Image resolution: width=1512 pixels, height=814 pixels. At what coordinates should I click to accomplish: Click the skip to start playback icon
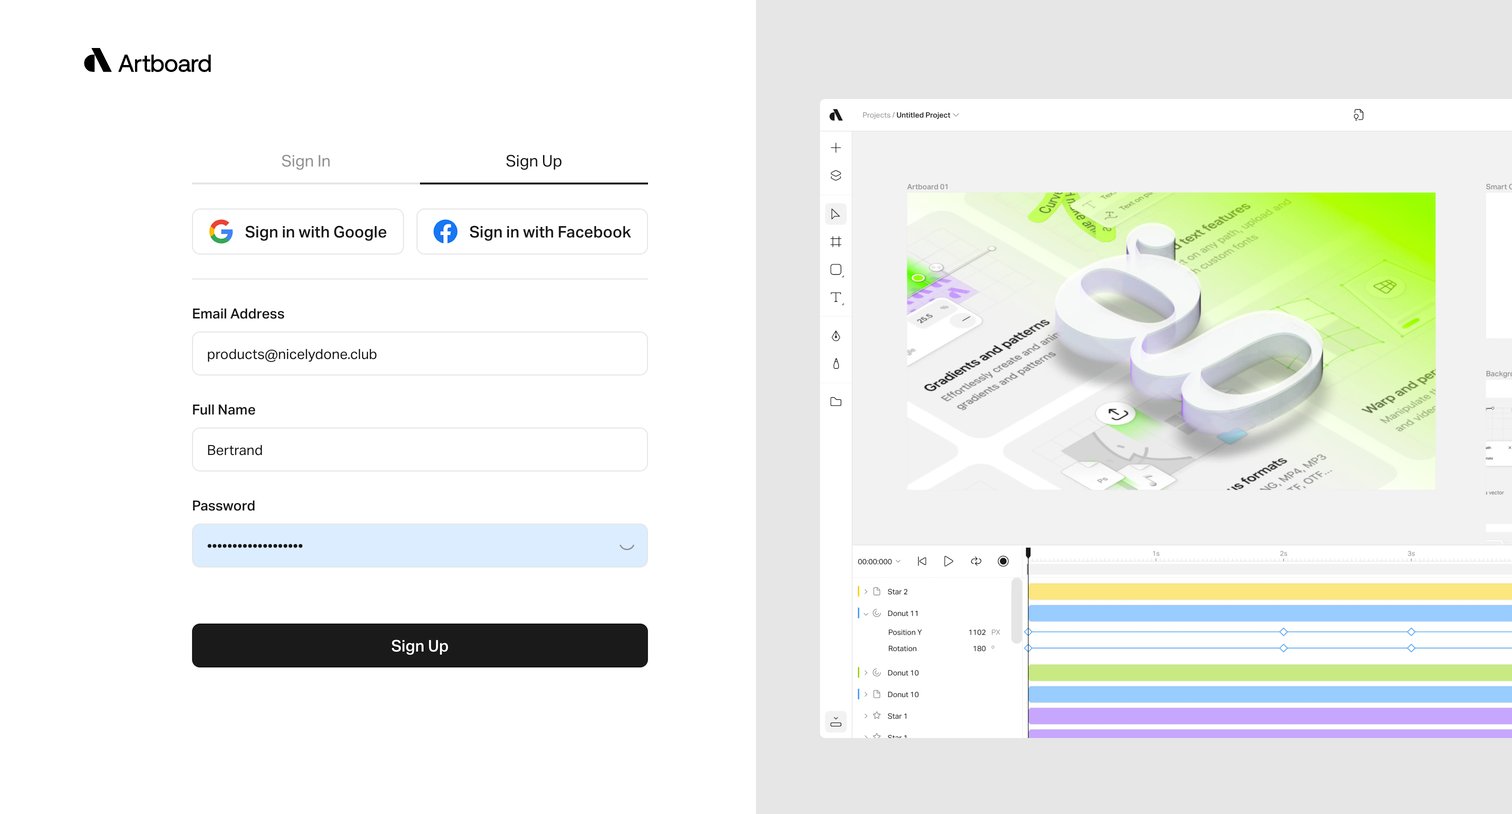(922, 562)
